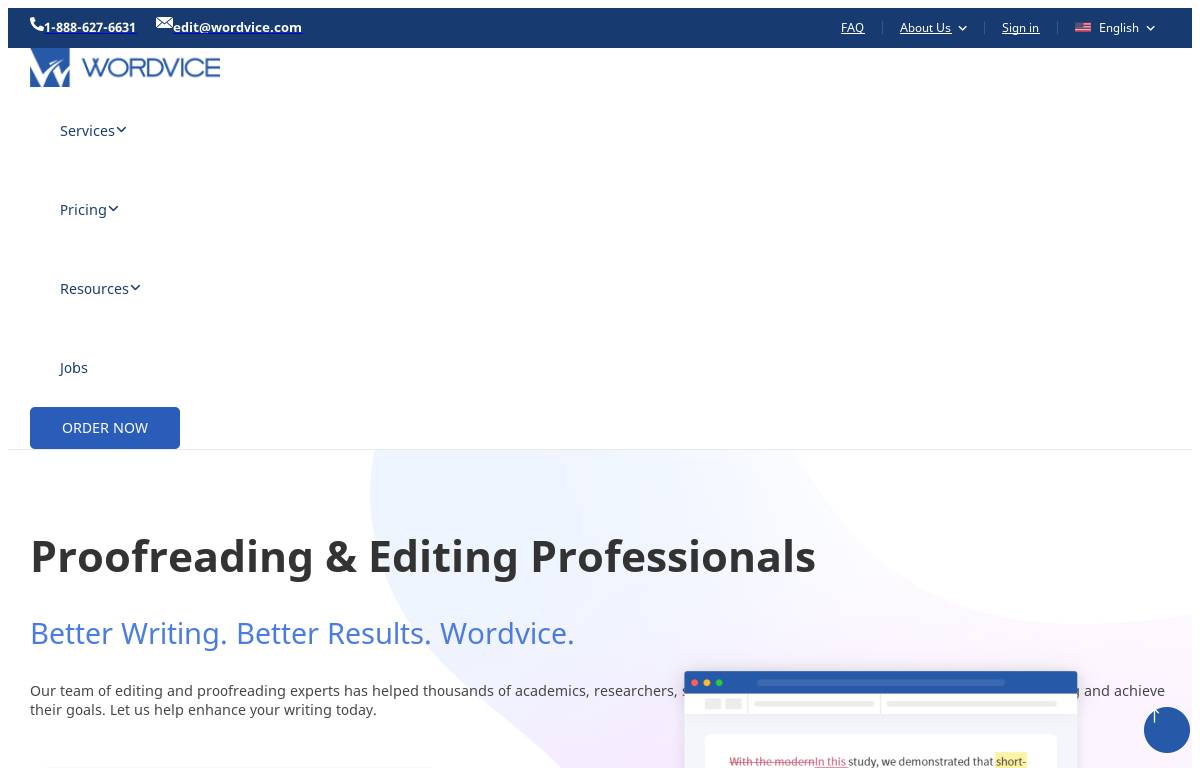Image resolution: width=1200 pixels, height=768 pixels.
Task: Expand the About Us dropdown arrow
Action: tap(963, 28)
